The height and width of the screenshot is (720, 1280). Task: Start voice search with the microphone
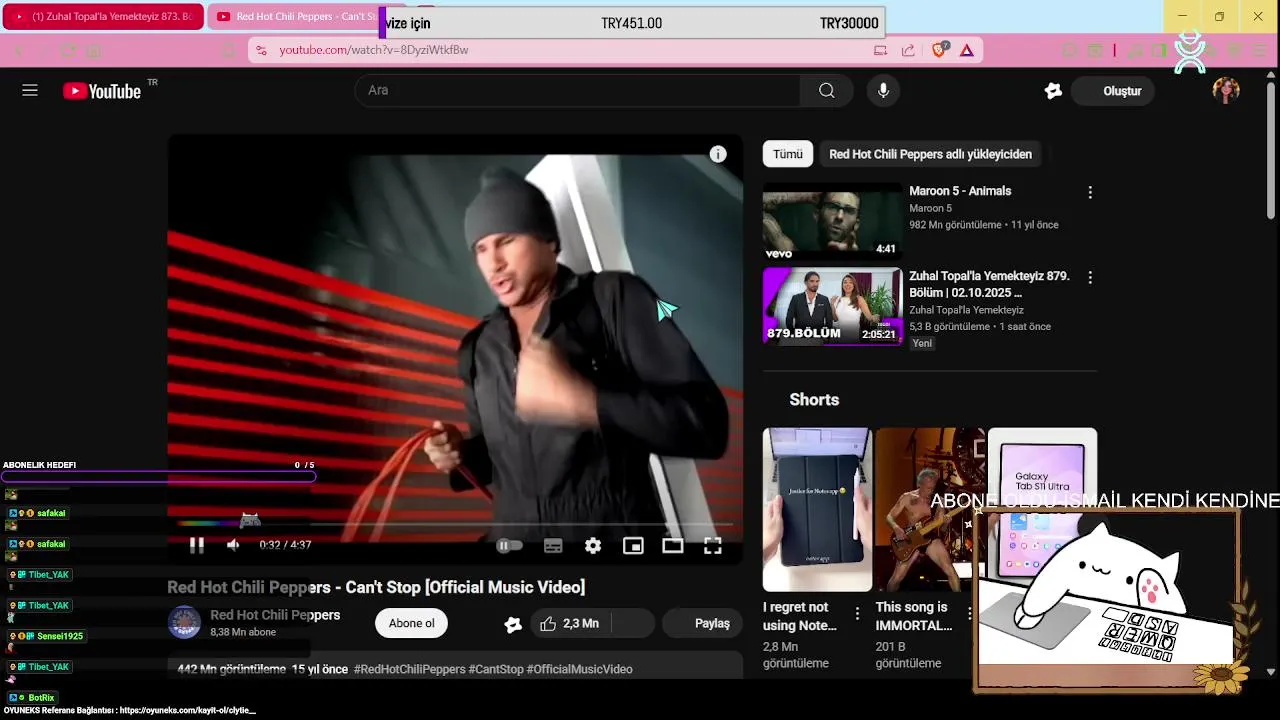coord(883,91)
